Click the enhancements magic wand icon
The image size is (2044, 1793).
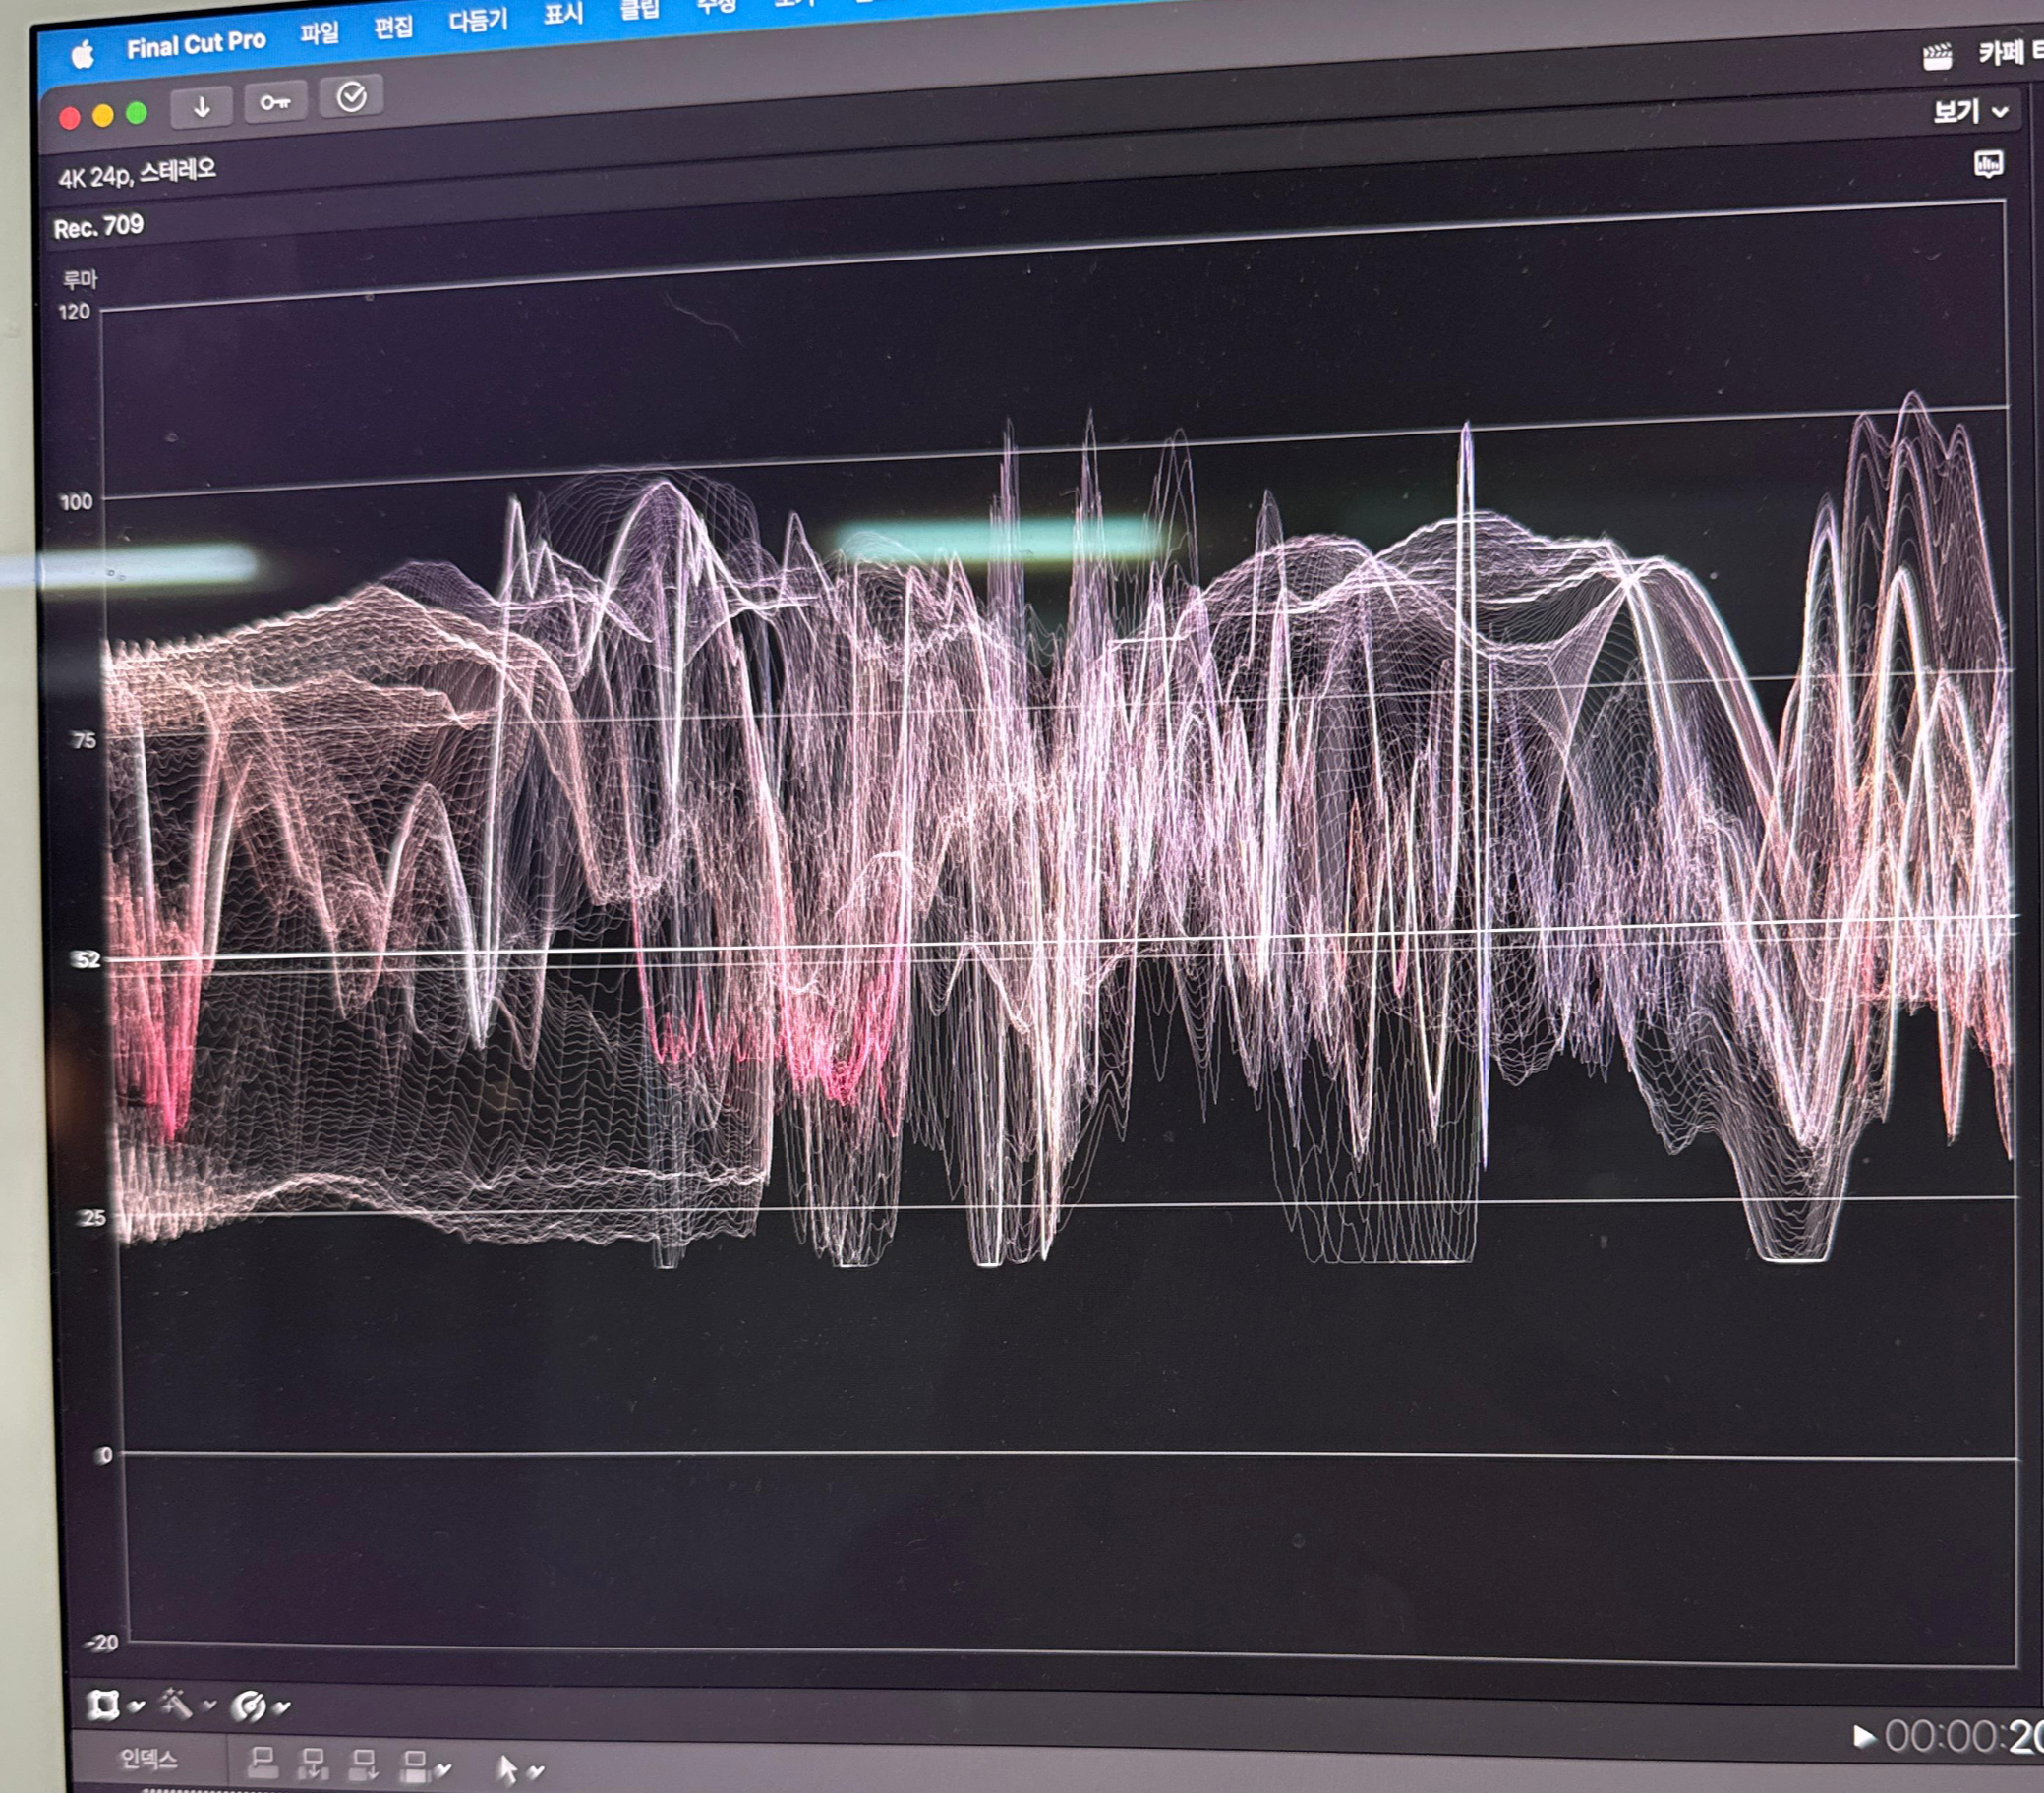176,1703
